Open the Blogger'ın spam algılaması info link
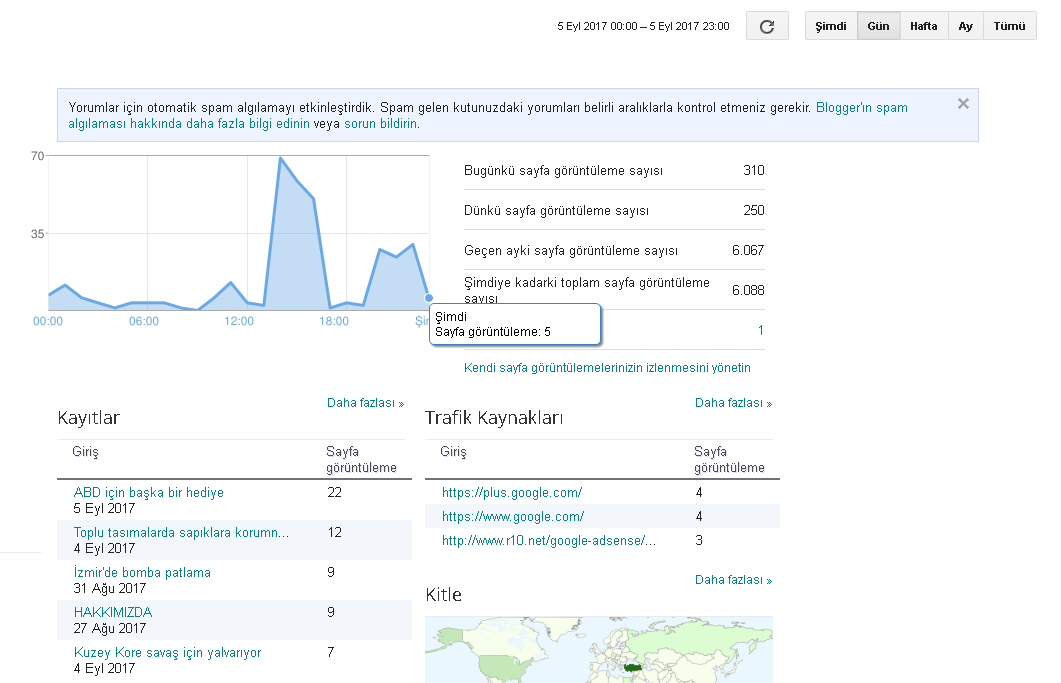This screenshot has height=683, width=1061. point(861,108)
